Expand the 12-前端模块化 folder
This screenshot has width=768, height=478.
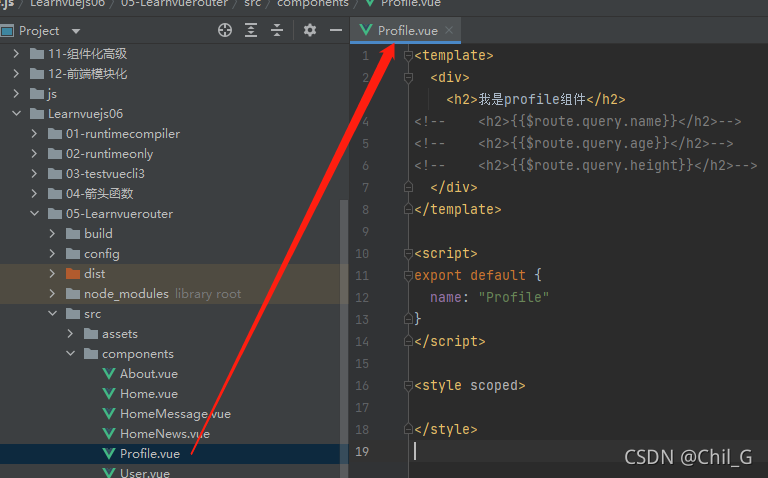(x=16, y=73)
